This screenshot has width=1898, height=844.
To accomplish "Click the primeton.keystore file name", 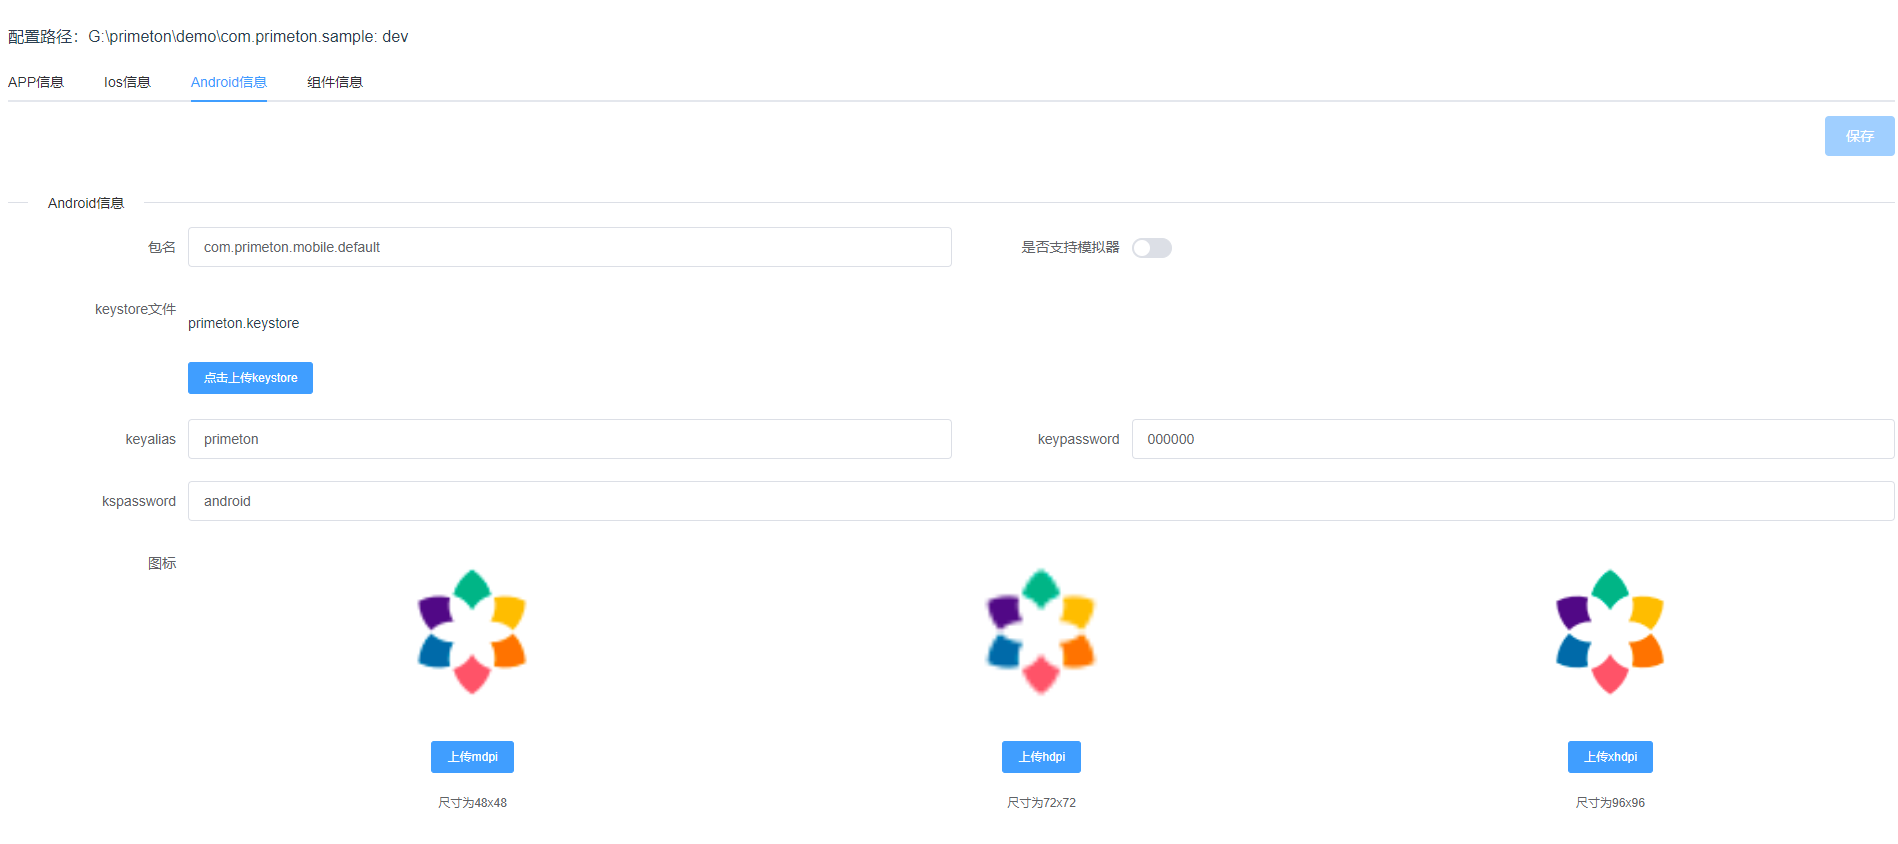I will click(x=244, y=323).
